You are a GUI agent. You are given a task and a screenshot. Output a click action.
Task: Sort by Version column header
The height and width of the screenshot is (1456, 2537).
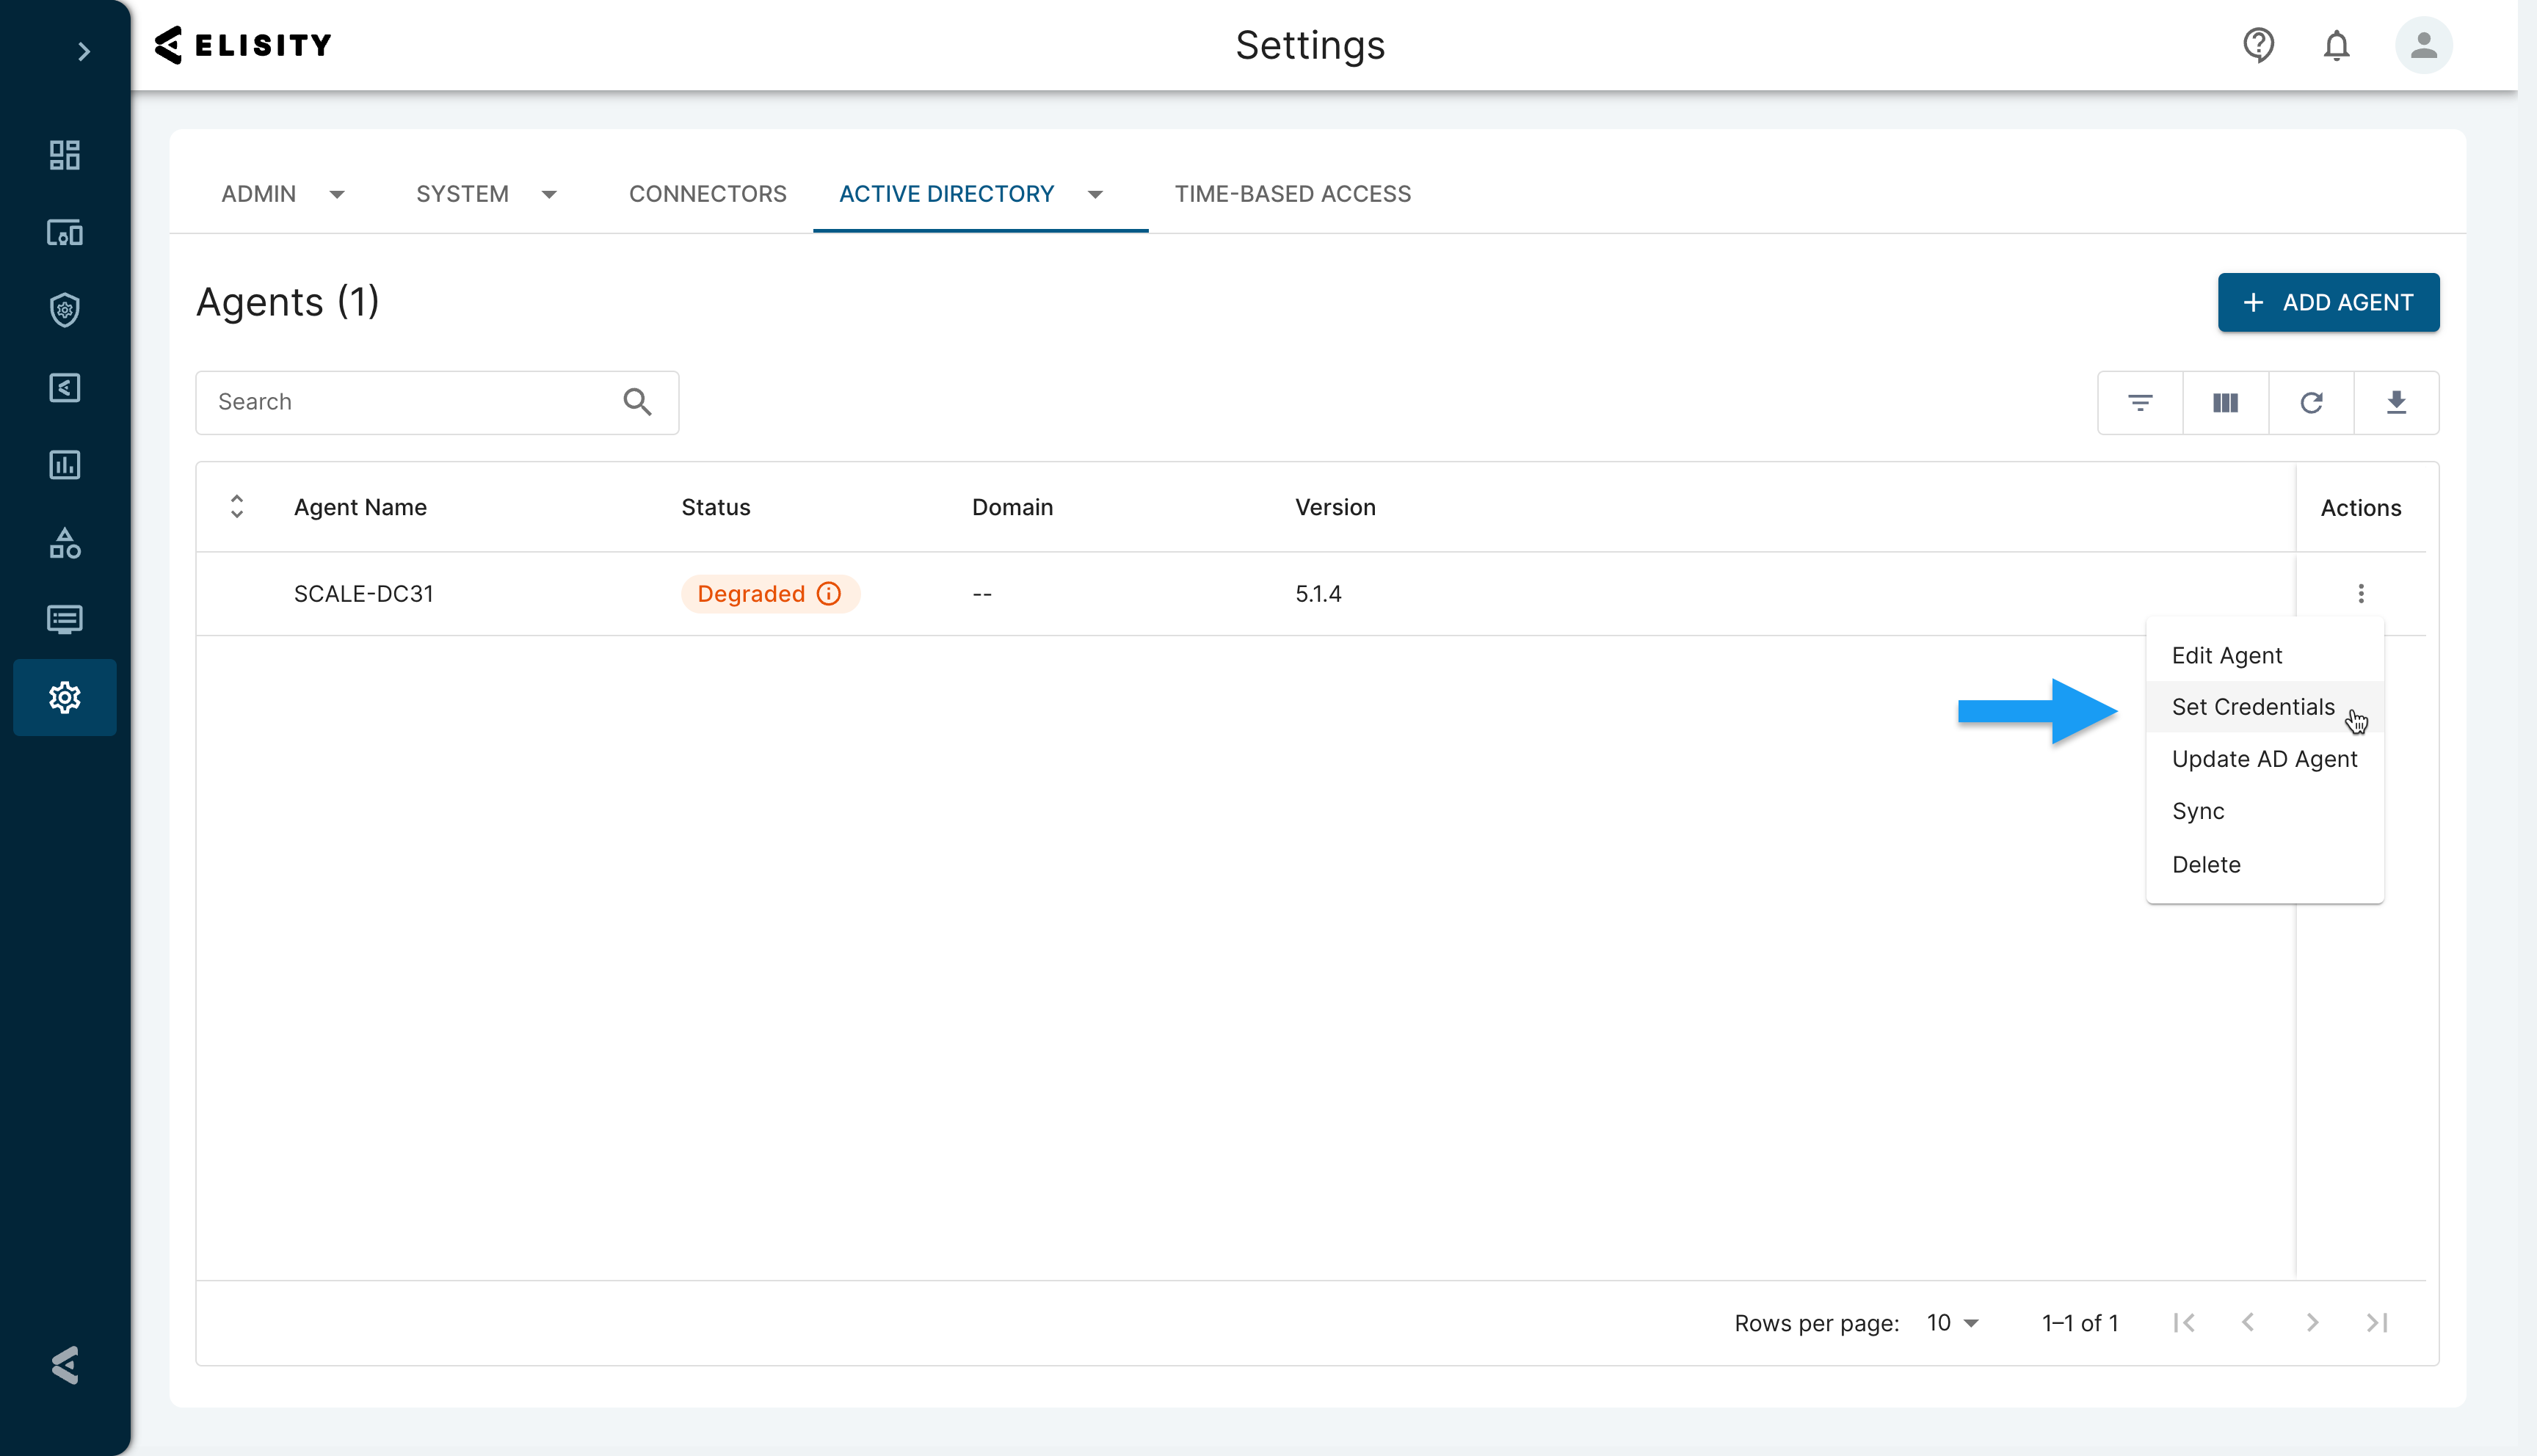[1335, 507]
